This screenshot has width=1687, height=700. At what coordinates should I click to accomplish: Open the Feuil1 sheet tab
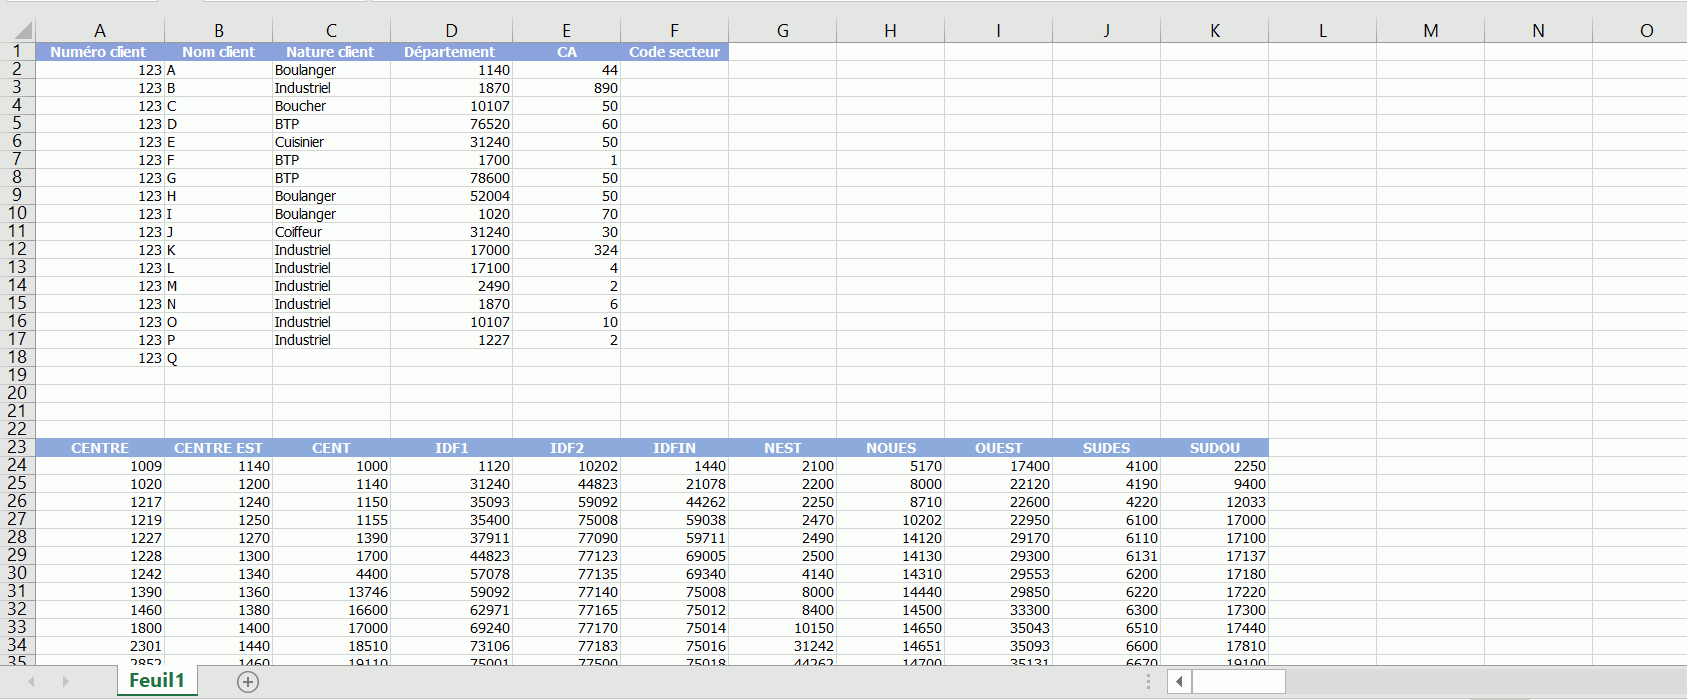point(157,681)
